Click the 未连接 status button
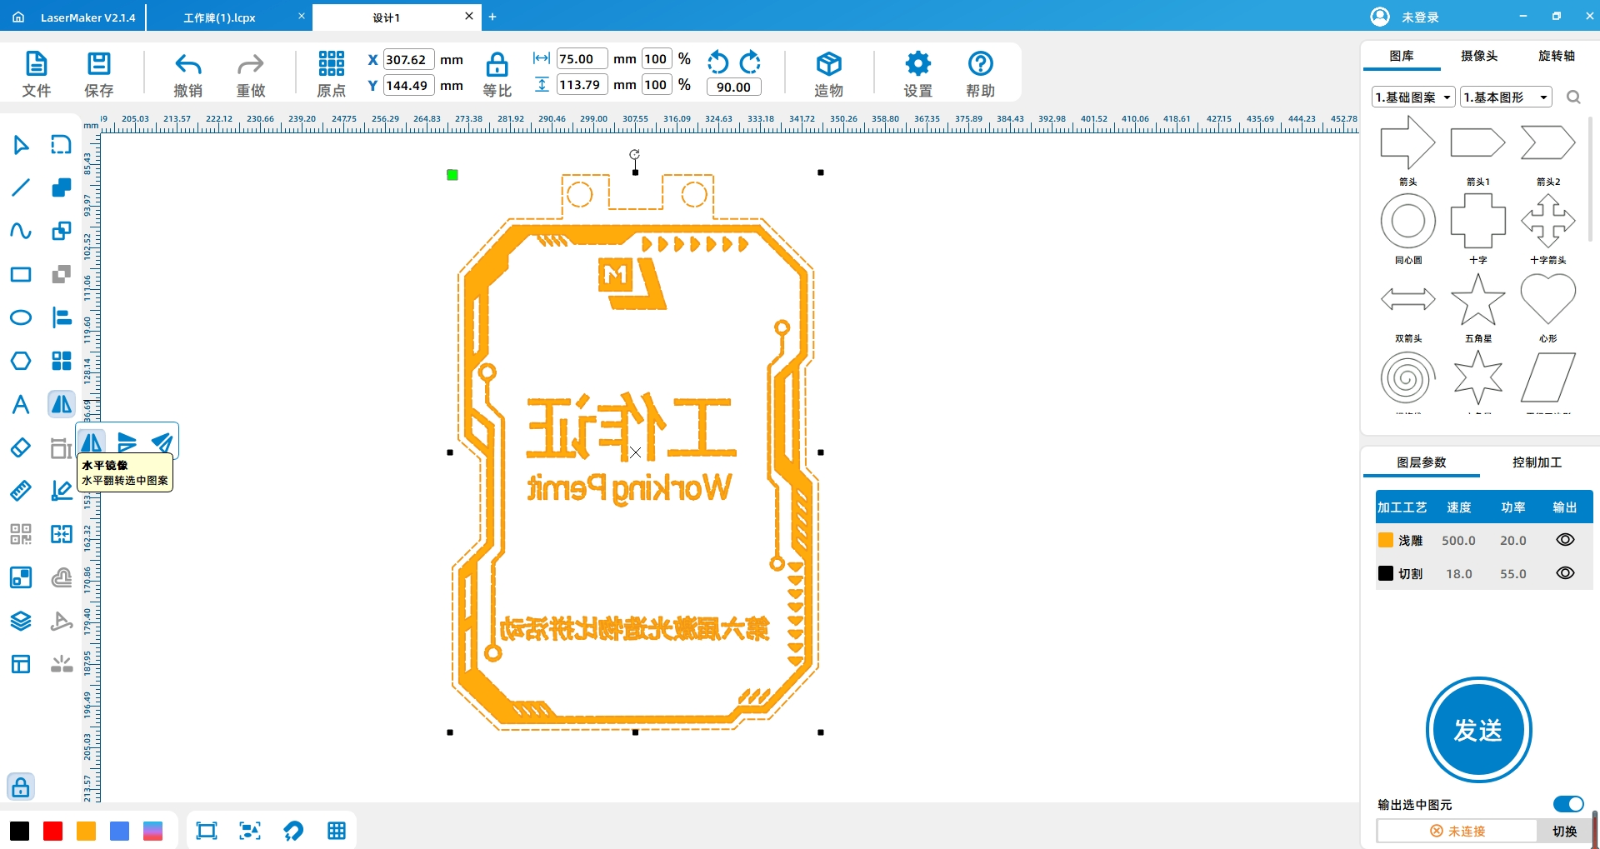 [1457, 831]
